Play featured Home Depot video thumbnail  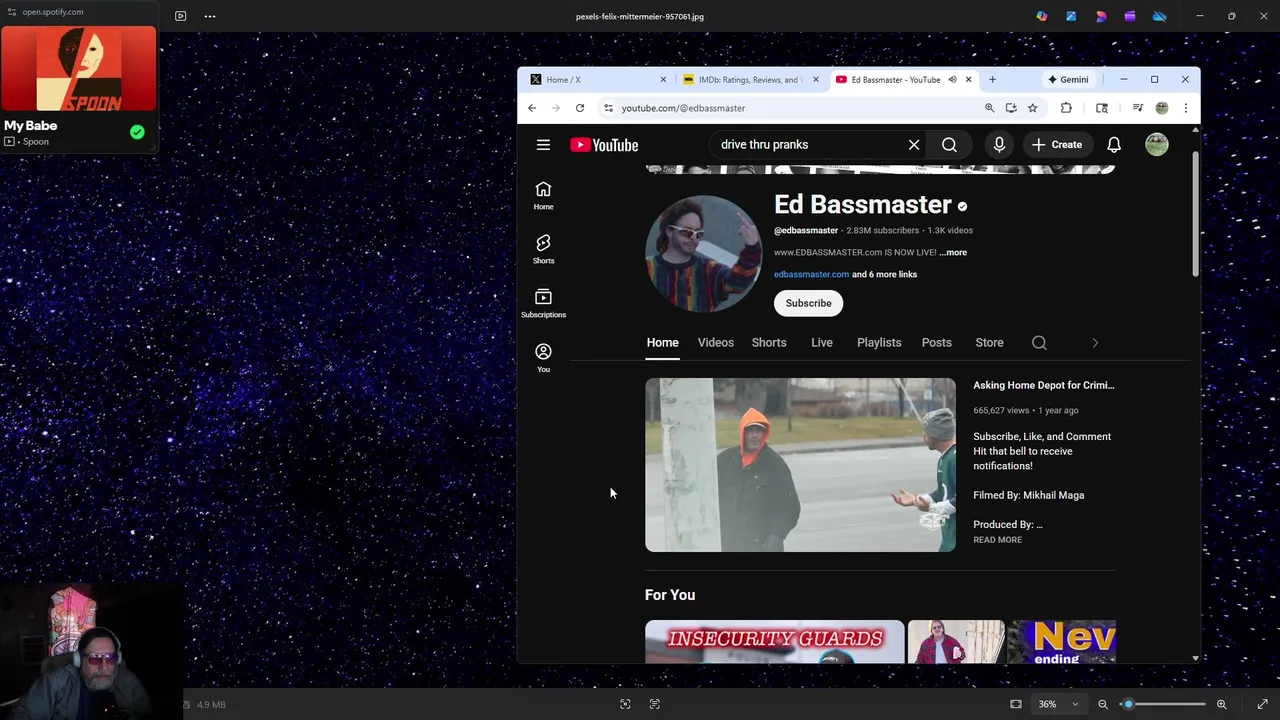click(800, 465)
